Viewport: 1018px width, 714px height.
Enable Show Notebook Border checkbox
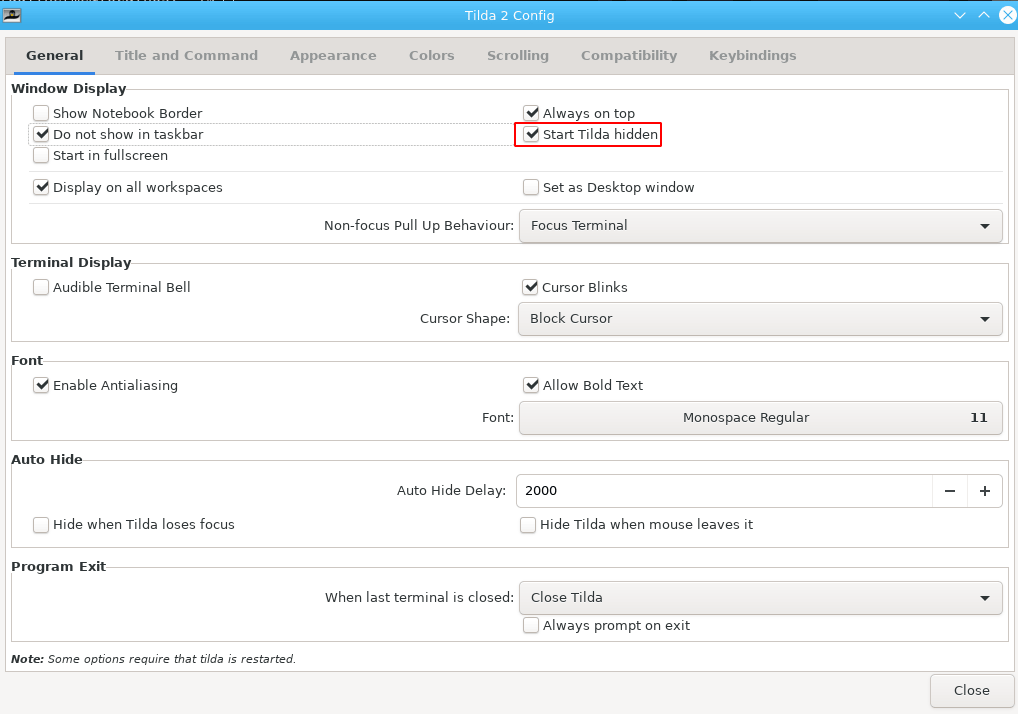(41, 114)
